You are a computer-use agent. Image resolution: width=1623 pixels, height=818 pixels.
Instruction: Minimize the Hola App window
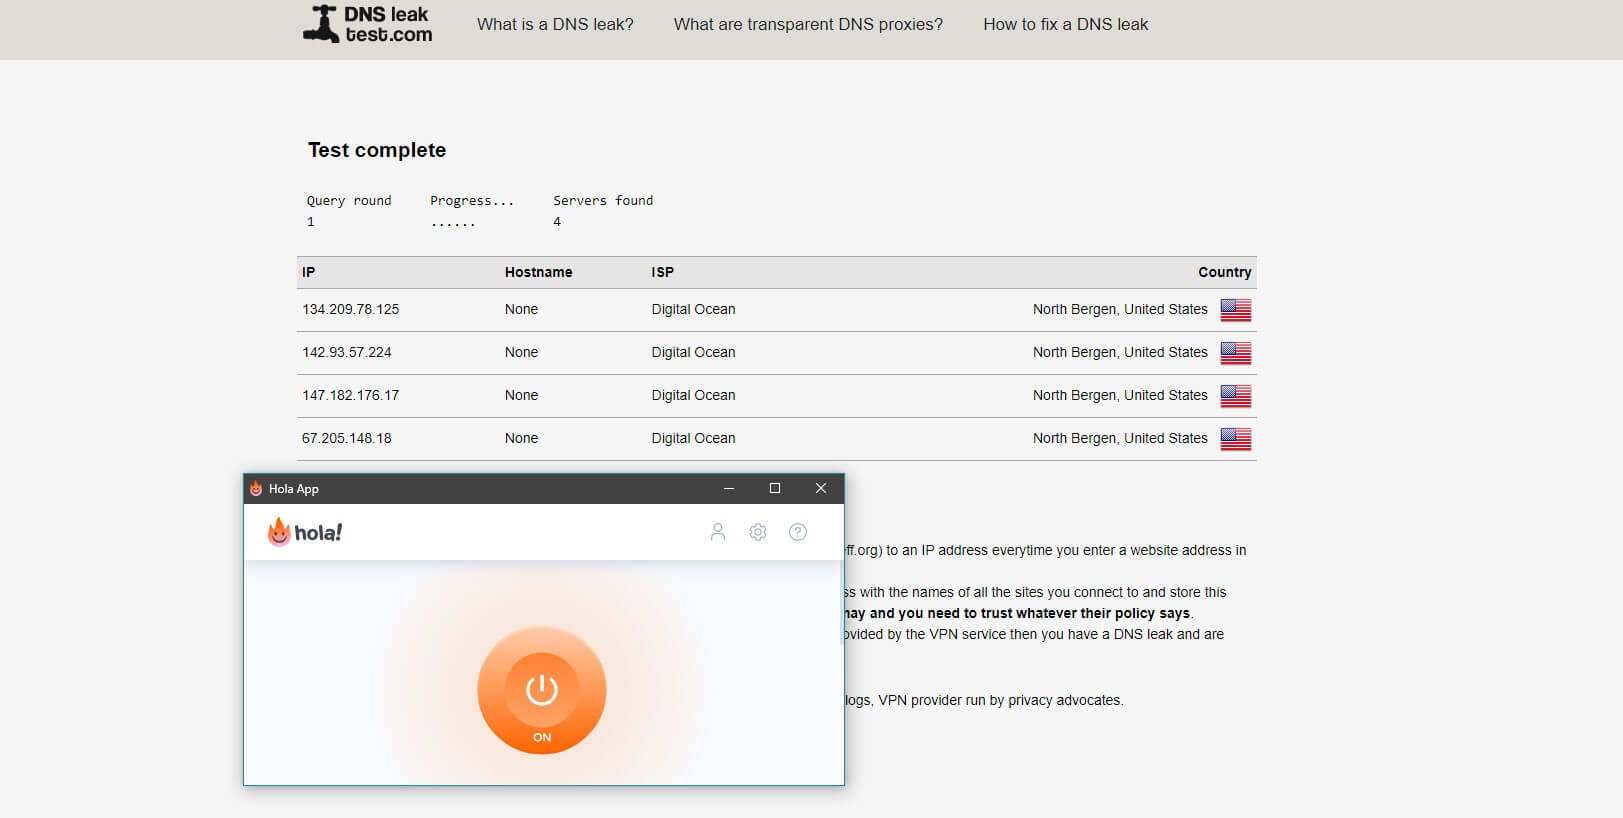(729, 488)
